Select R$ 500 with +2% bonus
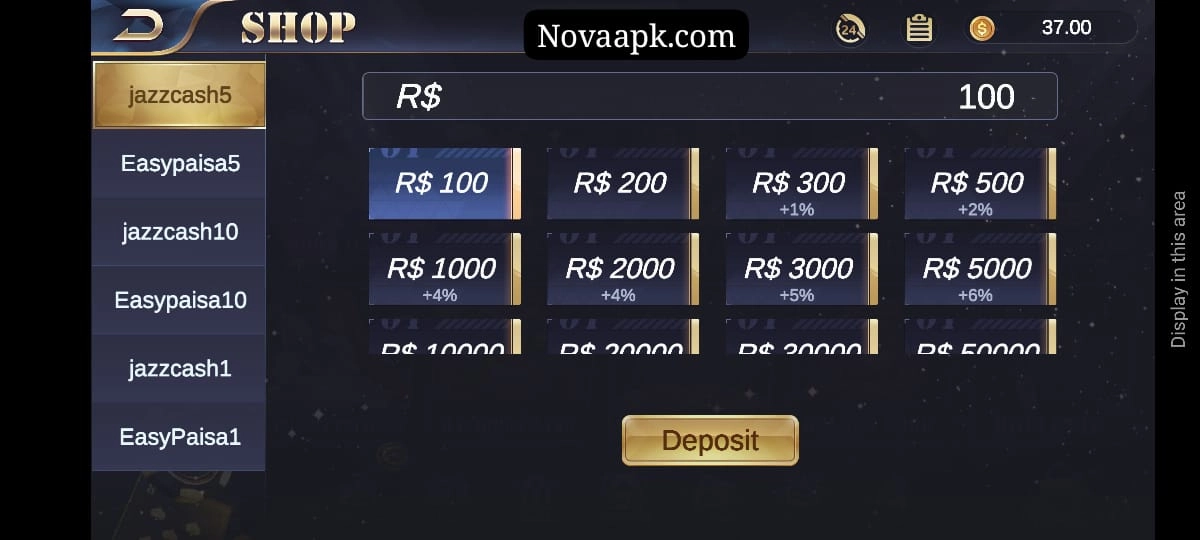 [981, 183]
